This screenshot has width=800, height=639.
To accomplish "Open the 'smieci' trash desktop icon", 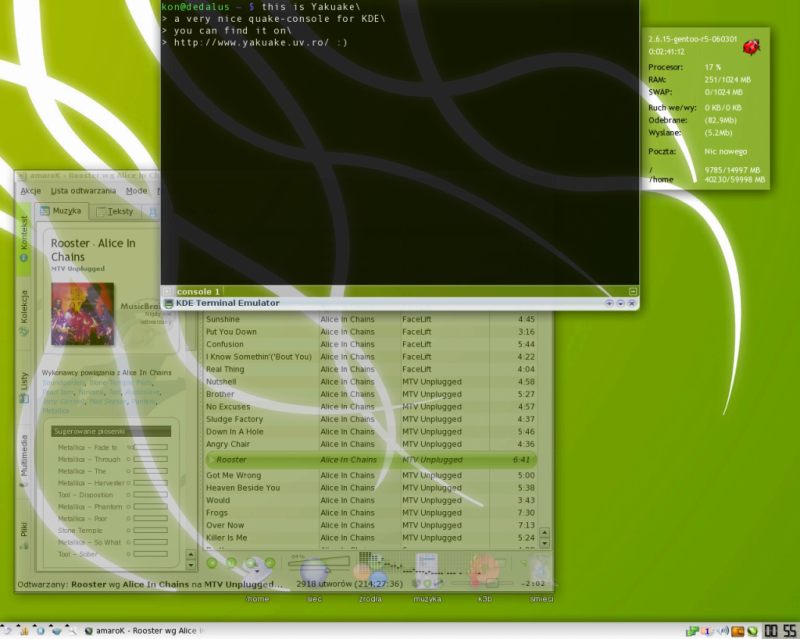I will coord(541,579).
